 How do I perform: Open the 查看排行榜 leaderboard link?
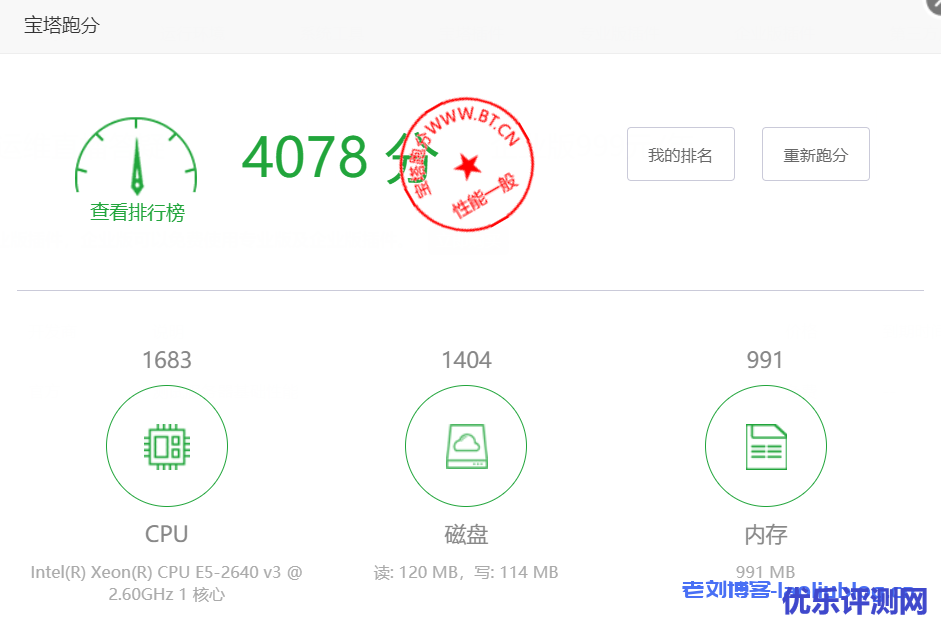pos(137,212)
